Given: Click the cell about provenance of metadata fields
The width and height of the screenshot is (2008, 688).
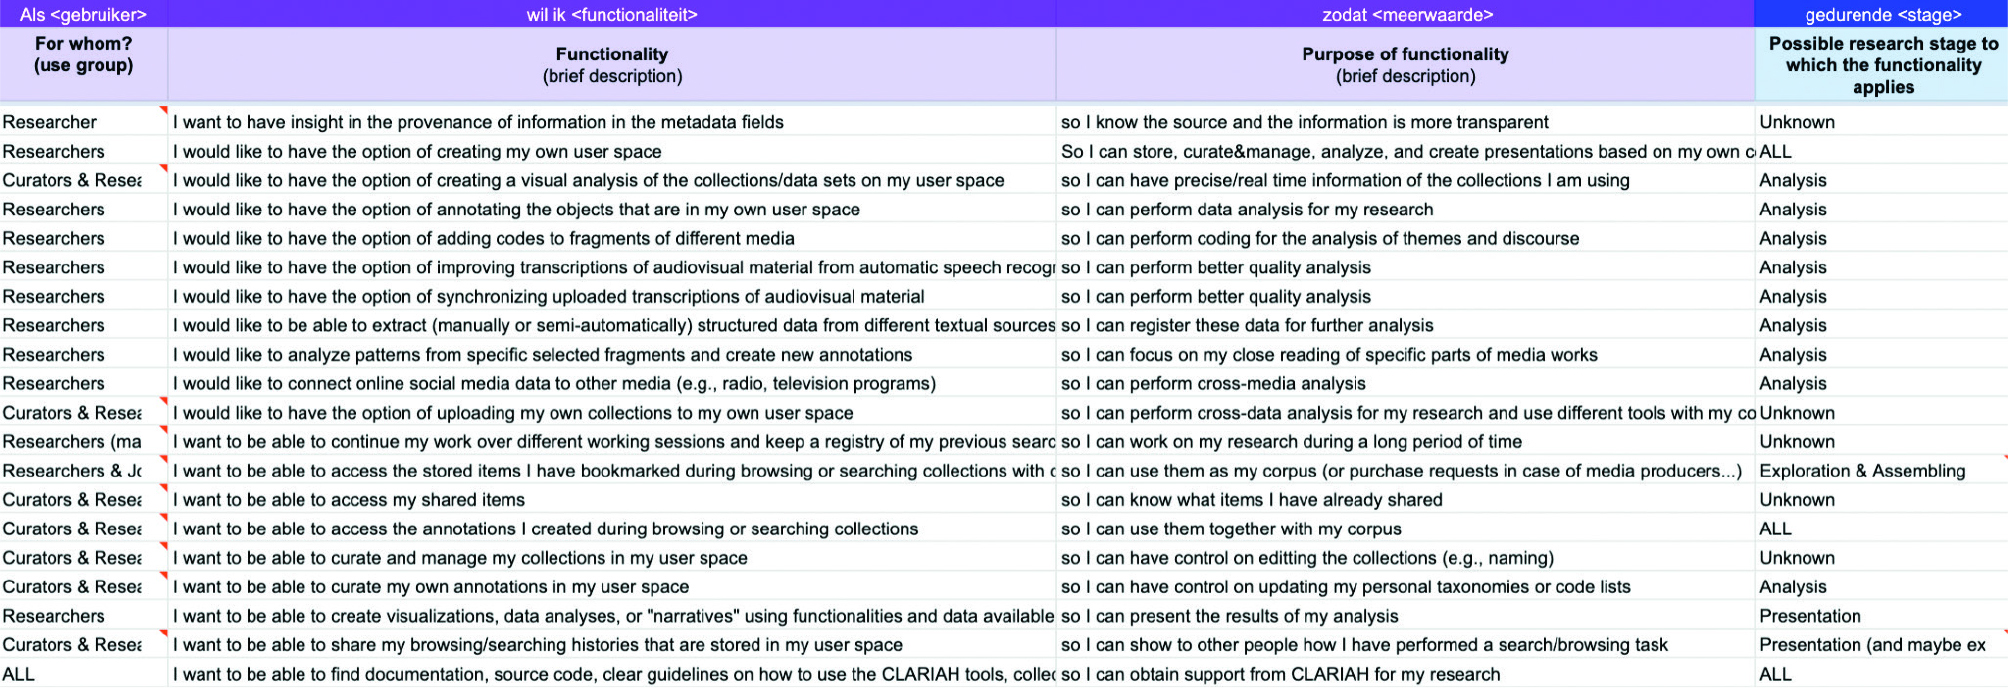Looking at the screenshot, I should pyautogui.click(x=612, y=121).
